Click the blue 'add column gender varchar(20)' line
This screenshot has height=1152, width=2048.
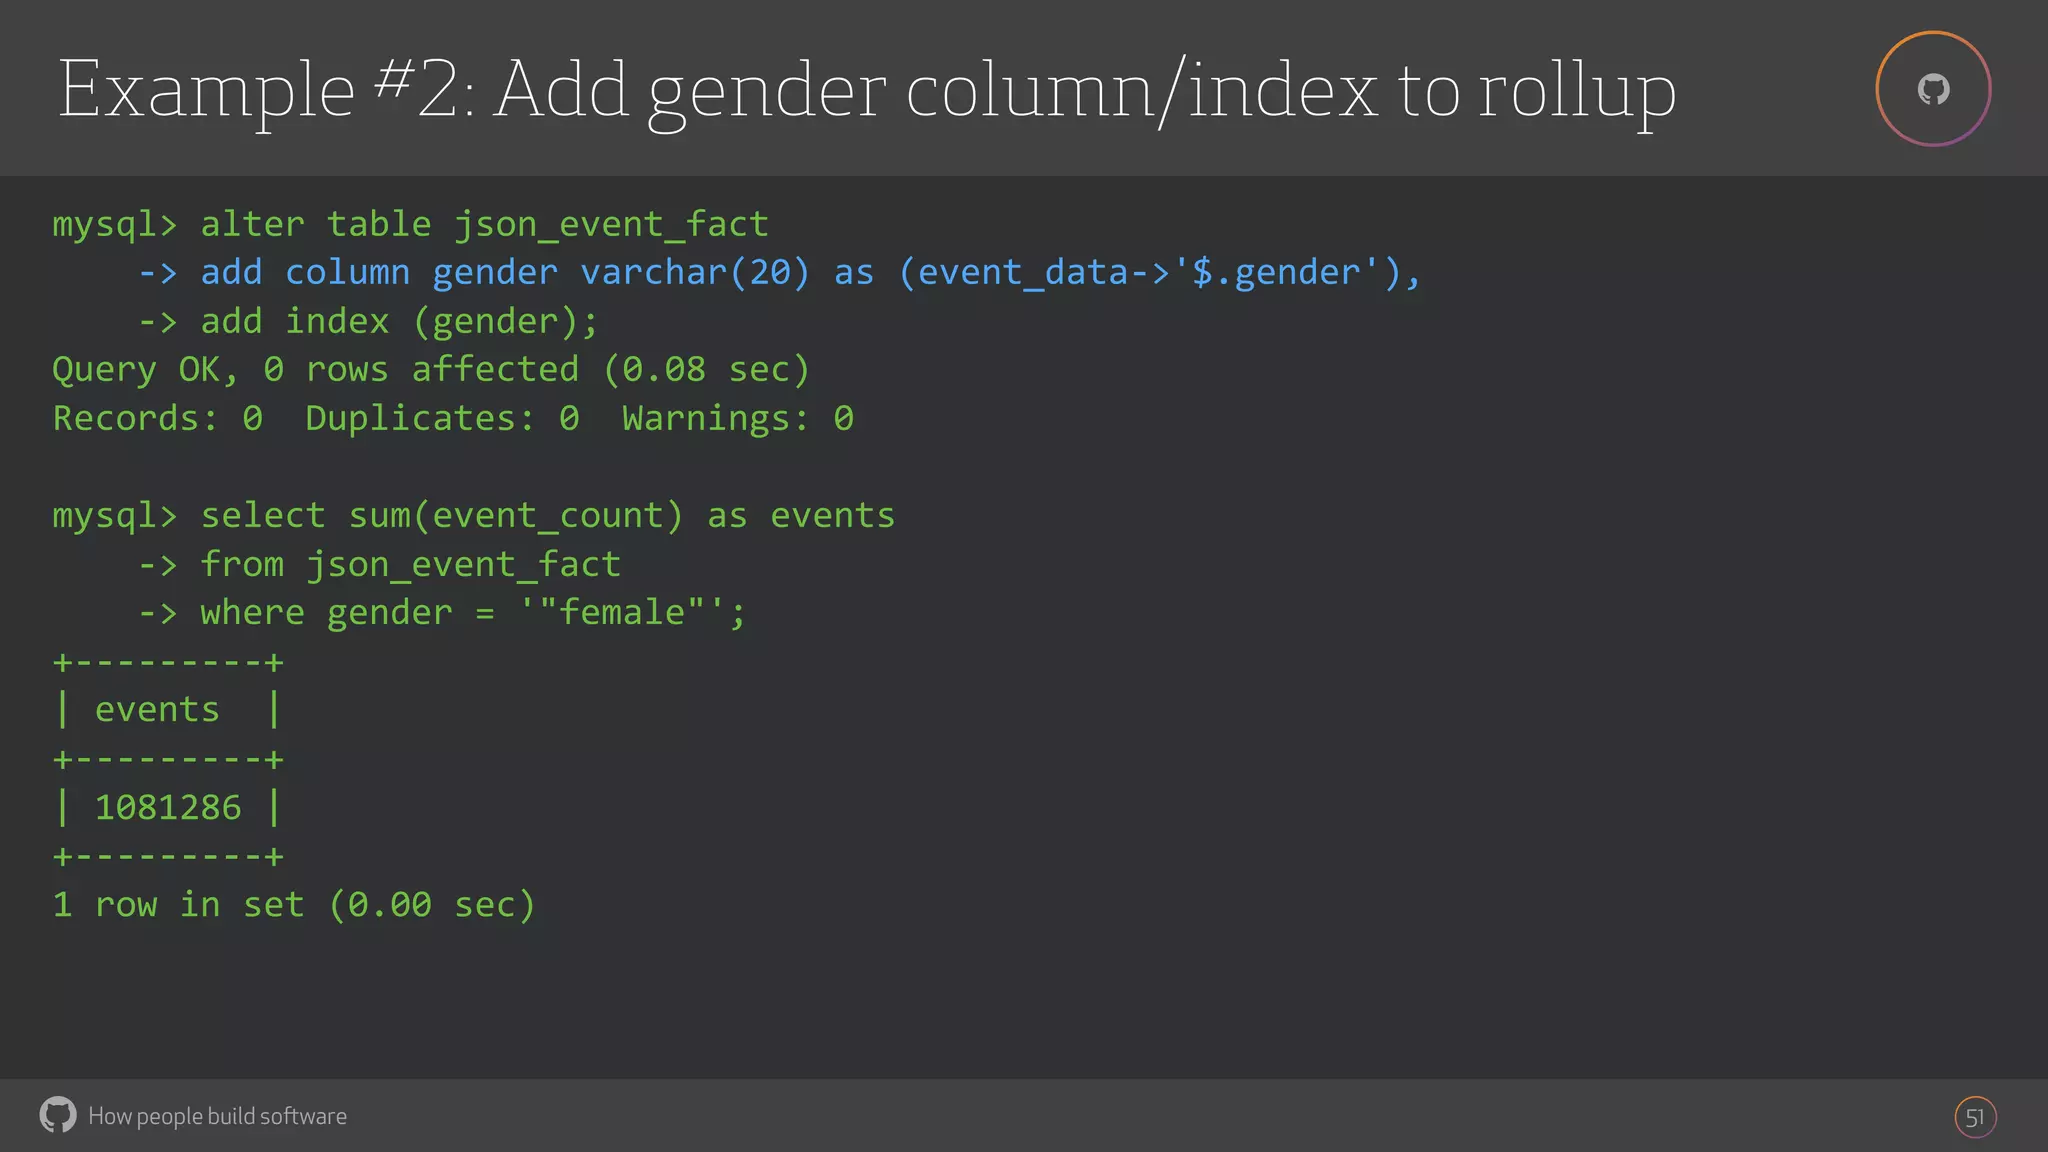click(779, 273)
